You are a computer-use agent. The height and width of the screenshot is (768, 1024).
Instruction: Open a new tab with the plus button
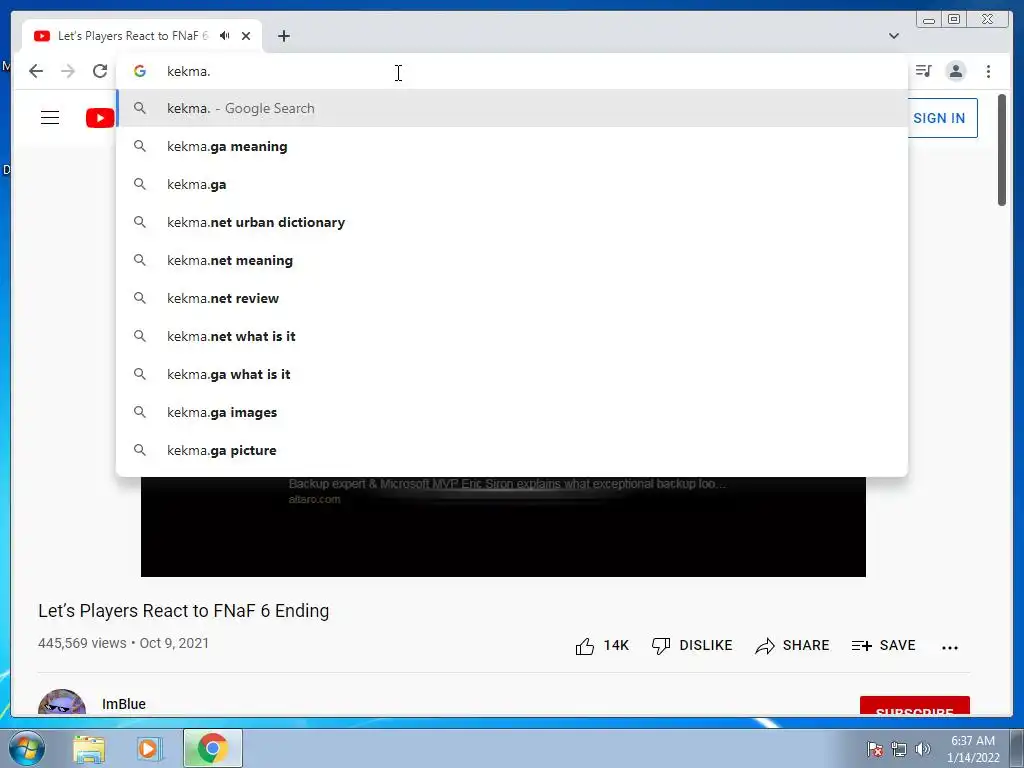point(283,36)
